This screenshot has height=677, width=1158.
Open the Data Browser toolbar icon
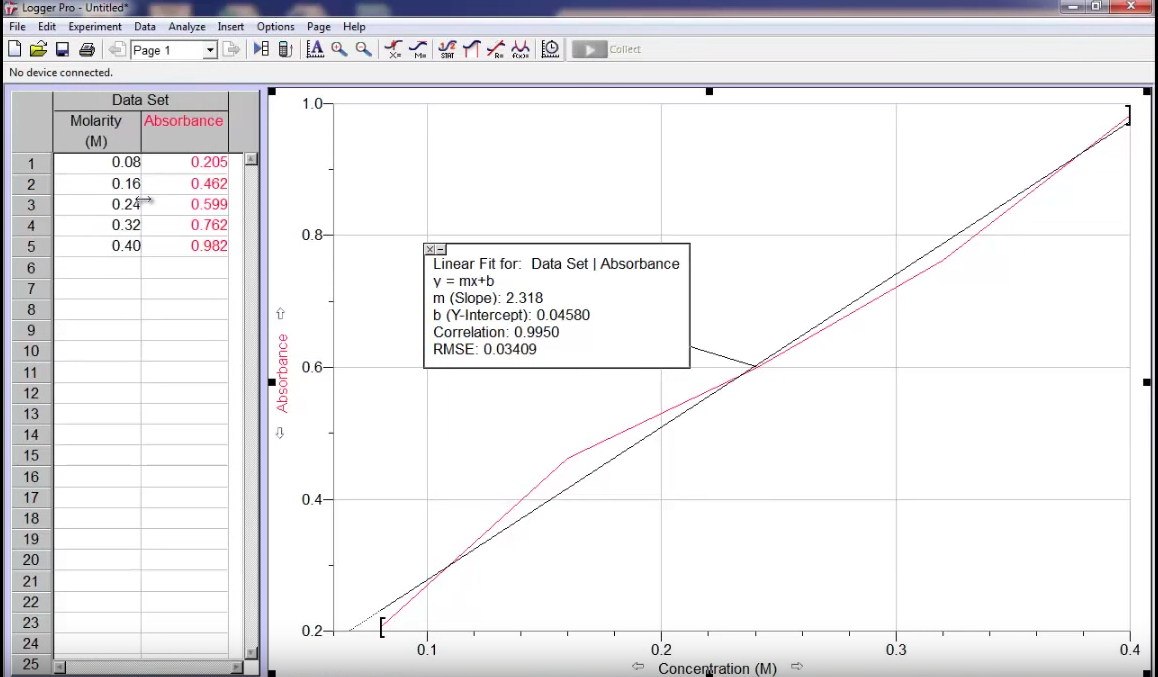(x=261, y=49)
